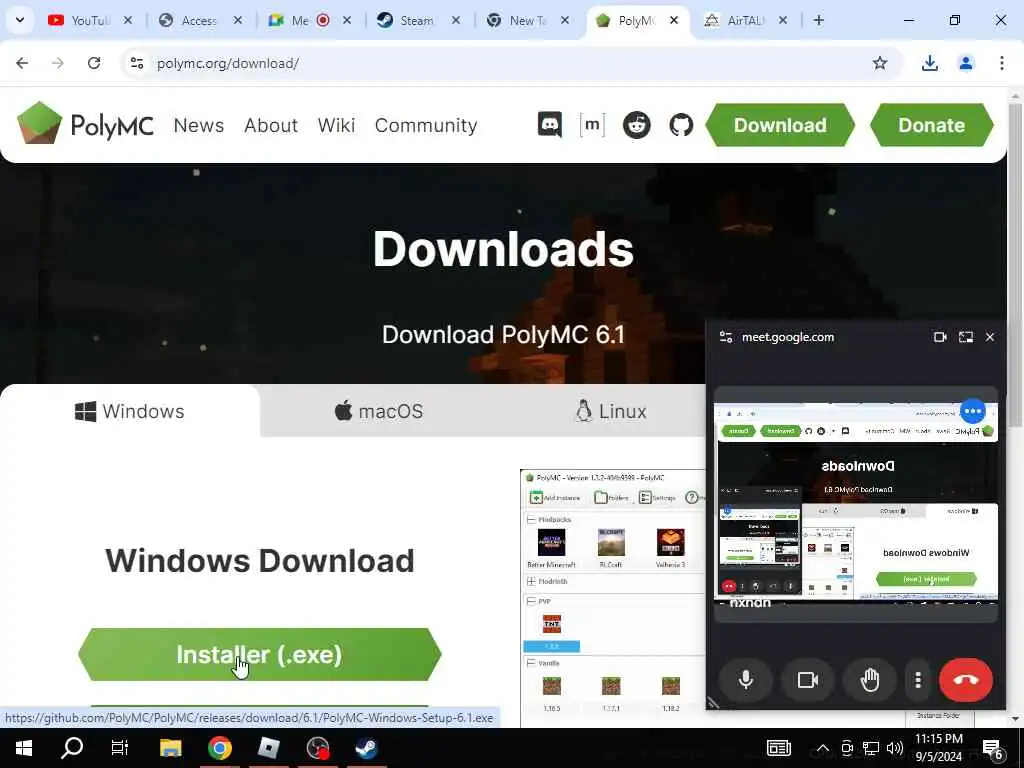Open taskbar Search
1024x768 pixels.
[x=72, y=748]
